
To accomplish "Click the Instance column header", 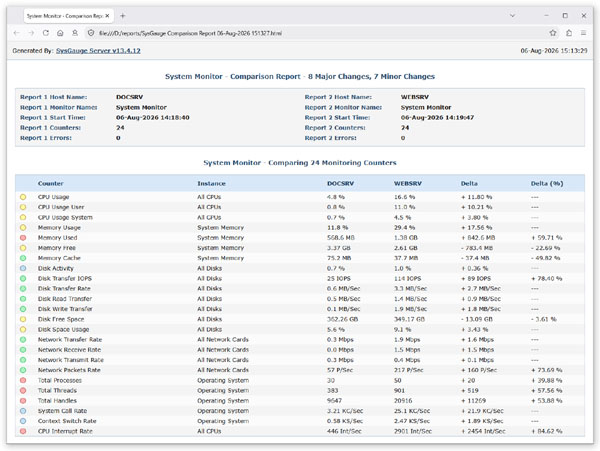I will [x=211, y=183].
